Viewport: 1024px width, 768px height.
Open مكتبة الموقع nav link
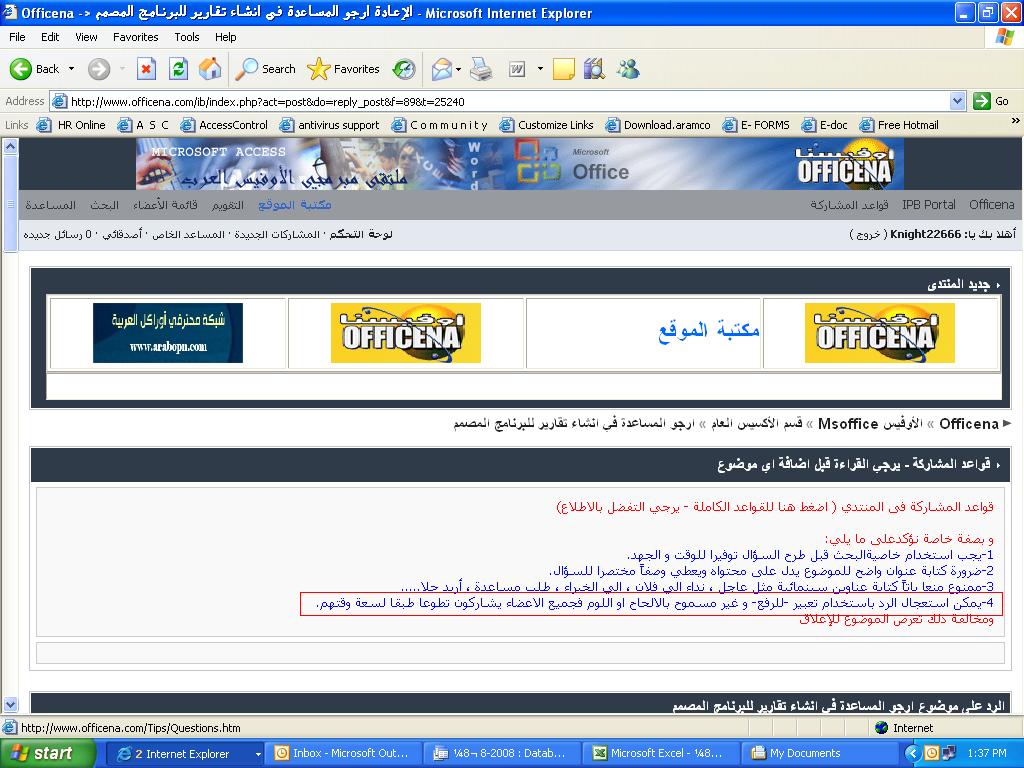295,205
